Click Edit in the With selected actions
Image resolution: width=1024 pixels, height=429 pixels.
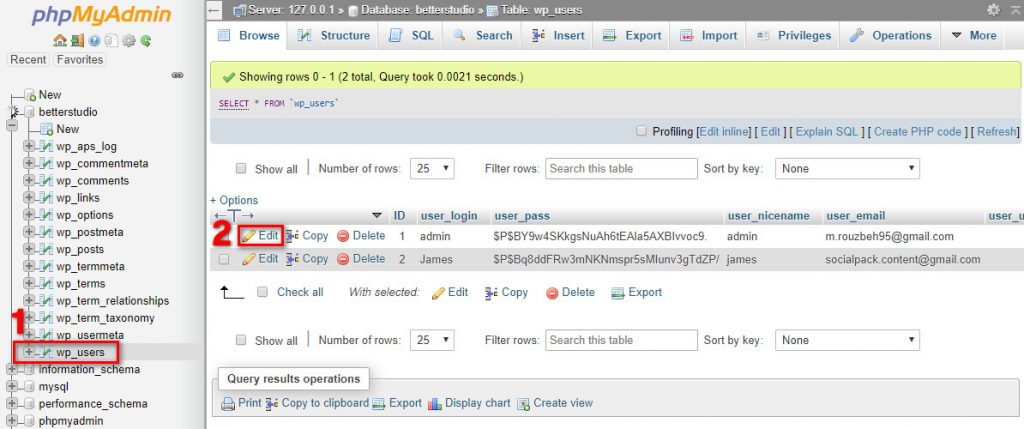pyautogui.click(x=450, y=293)
